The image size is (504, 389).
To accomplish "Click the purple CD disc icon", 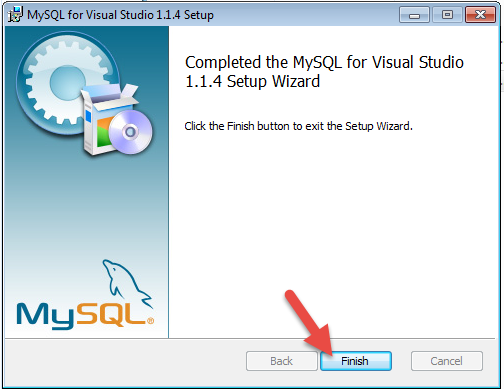I will tap(130, 132).
